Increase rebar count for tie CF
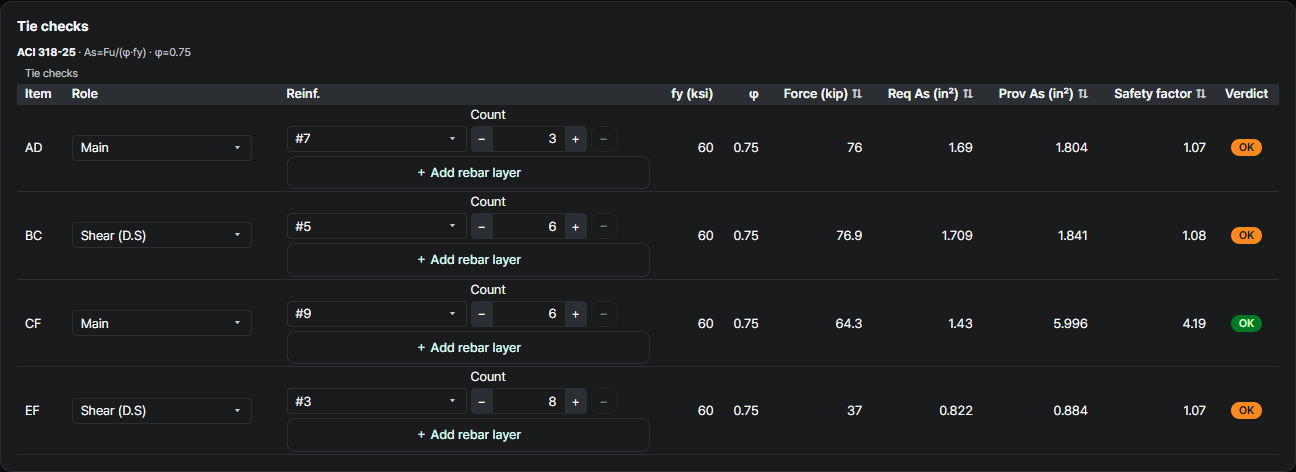This screenshot has width=1296, height=472. pyautogui.click(x=575, y=314)
